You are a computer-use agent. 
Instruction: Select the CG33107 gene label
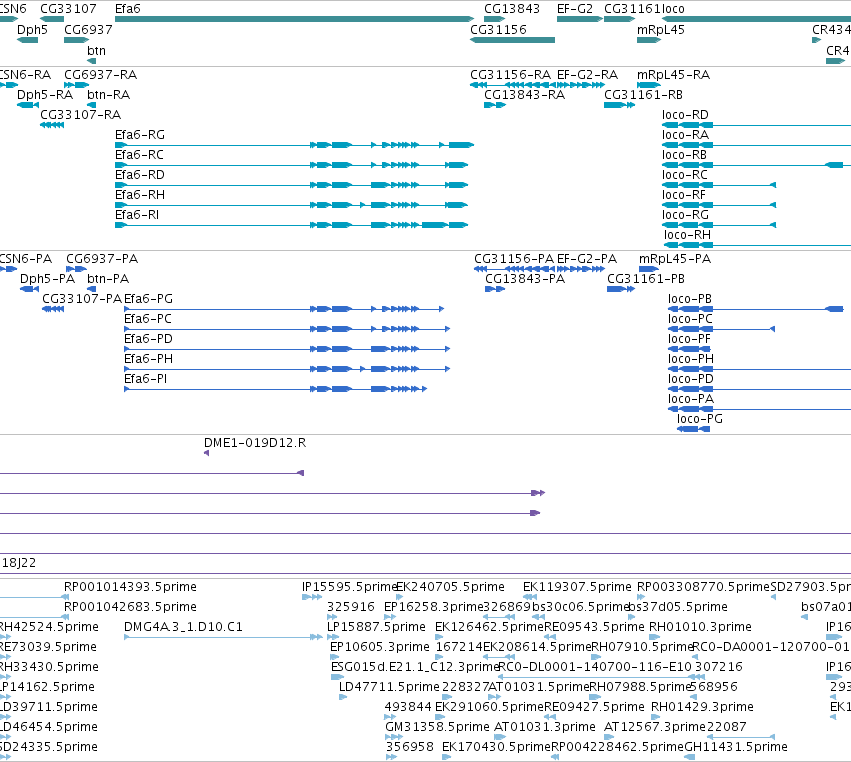point(68,9)
